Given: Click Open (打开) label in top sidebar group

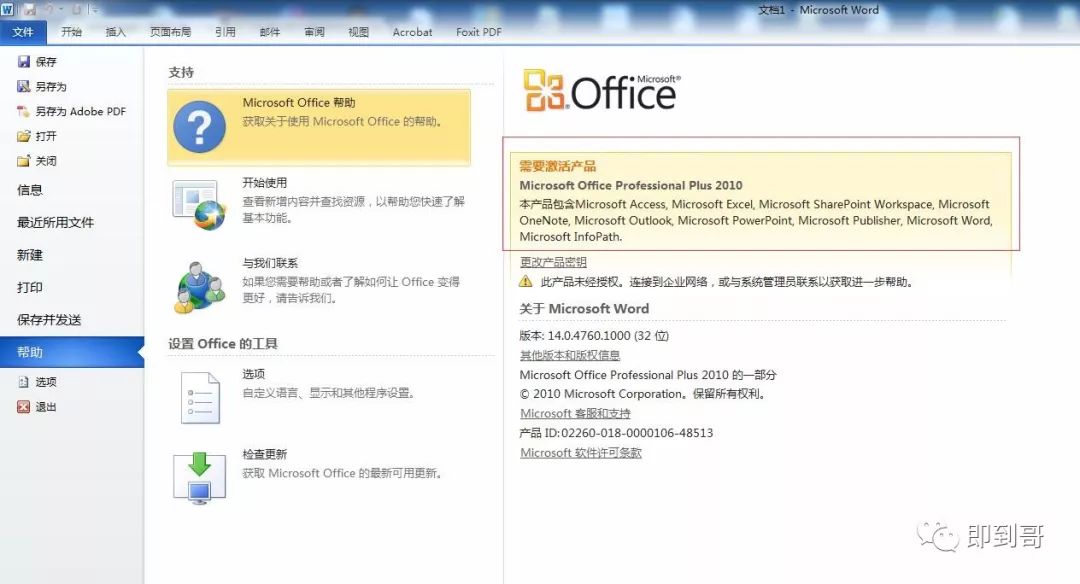Looking at the screenshot, I should pos(46,136).
